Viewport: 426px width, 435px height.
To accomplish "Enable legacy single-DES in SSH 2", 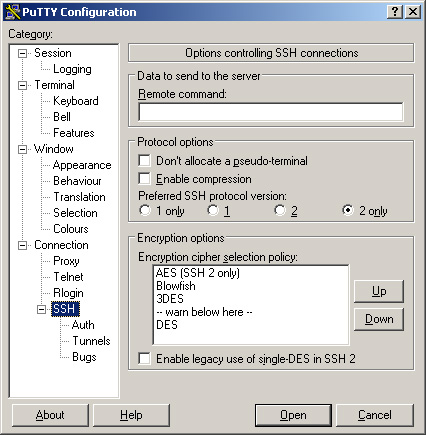I will click(x=144, y=359).
